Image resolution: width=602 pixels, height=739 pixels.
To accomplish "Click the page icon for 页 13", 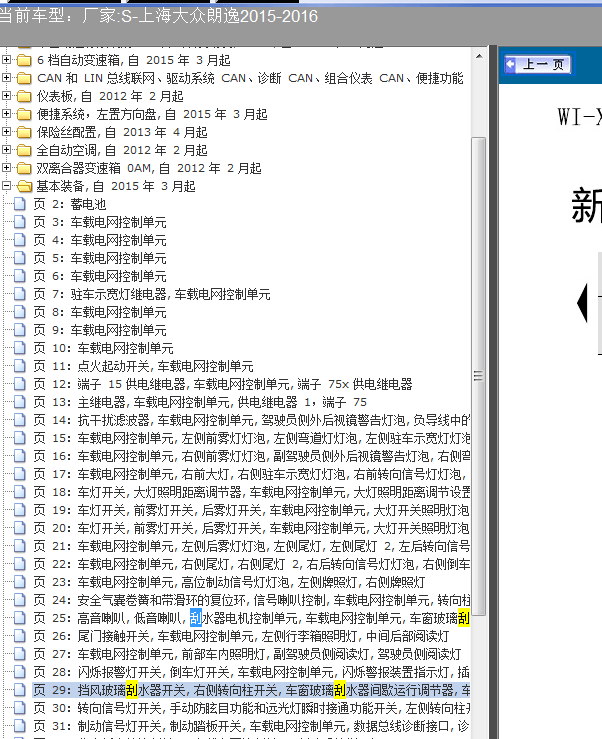I will (20, 402).
